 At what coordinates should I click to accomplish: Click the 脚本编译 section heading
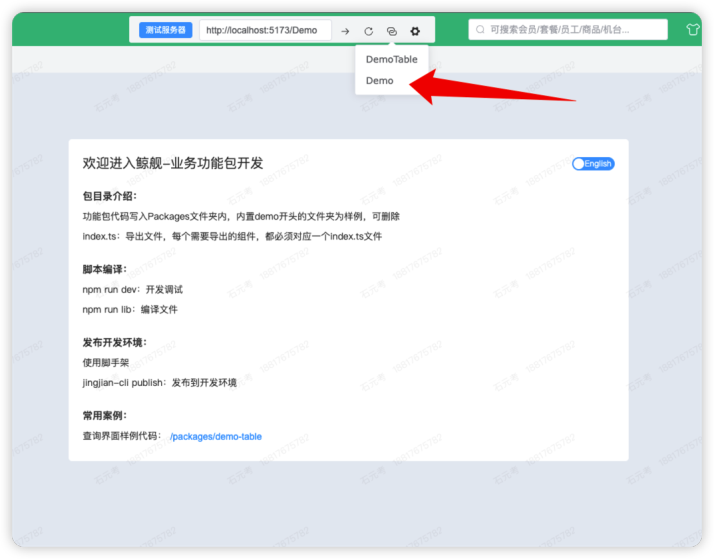105,269
